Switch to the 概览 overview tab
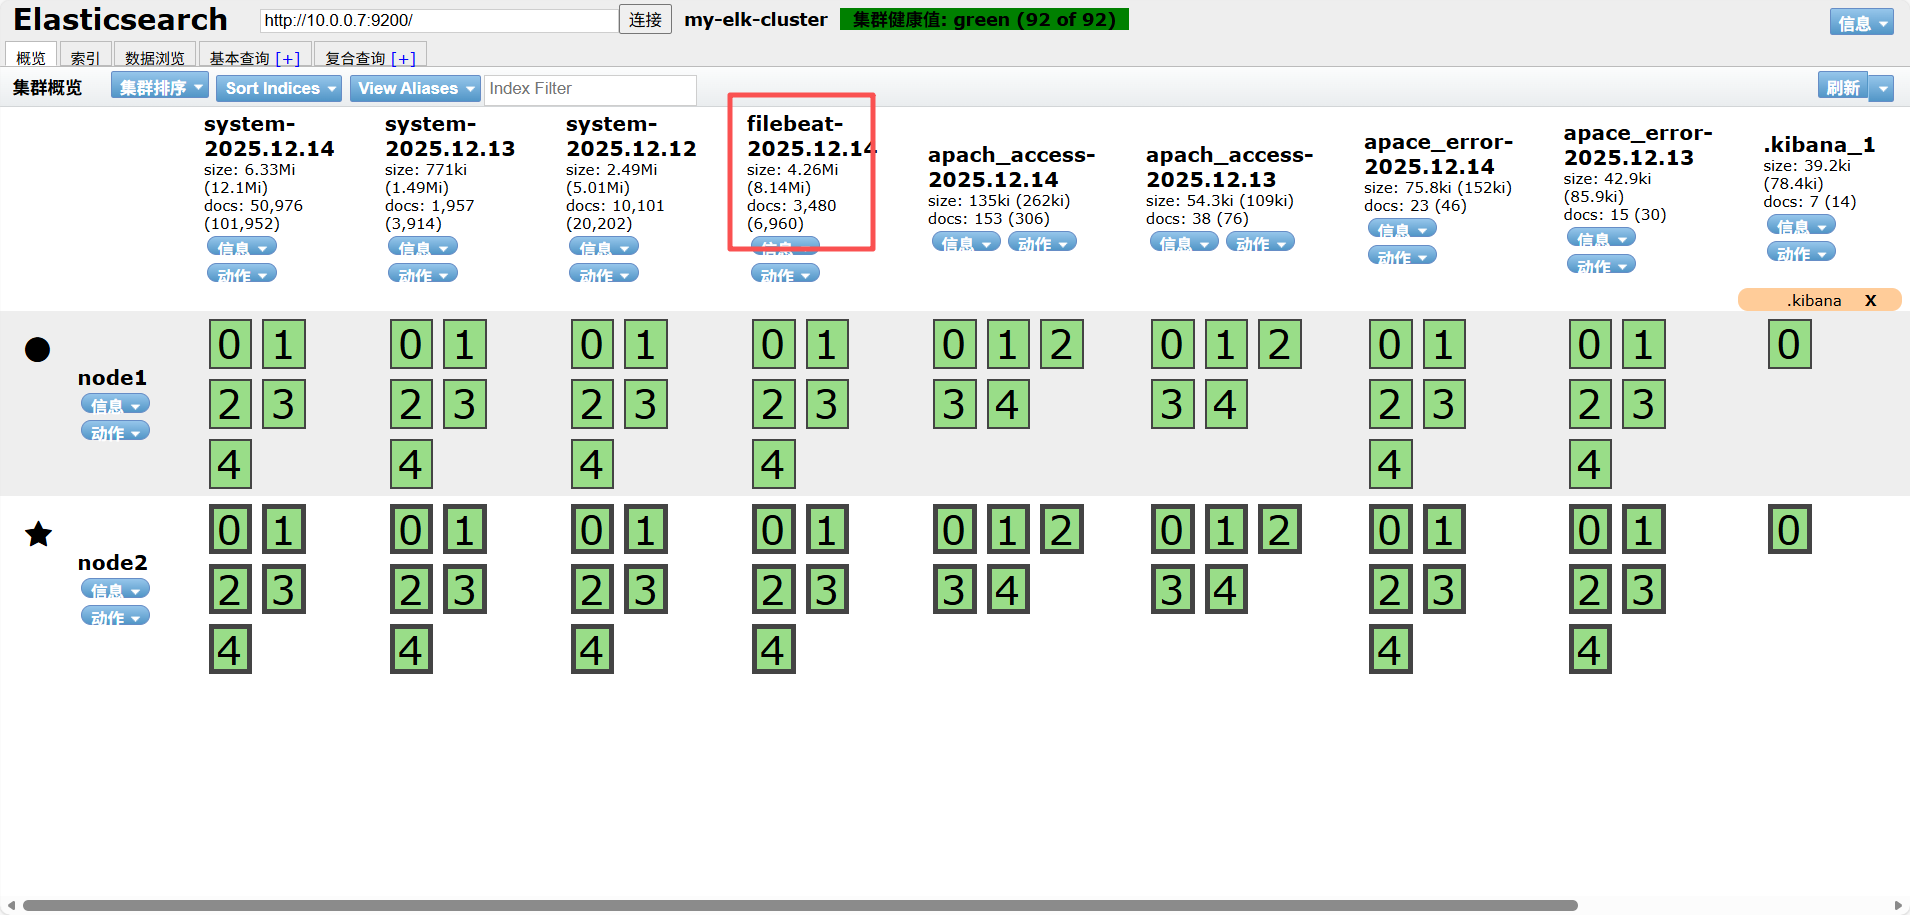 click(31, 57)
